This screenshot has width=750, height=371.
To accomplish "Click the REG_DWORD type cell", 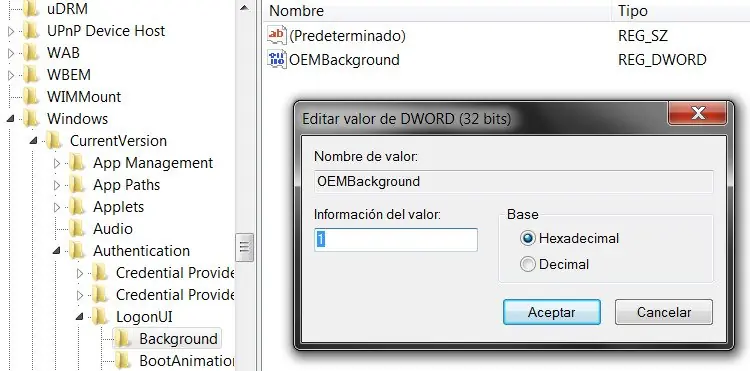I will (x=662, y=60).
